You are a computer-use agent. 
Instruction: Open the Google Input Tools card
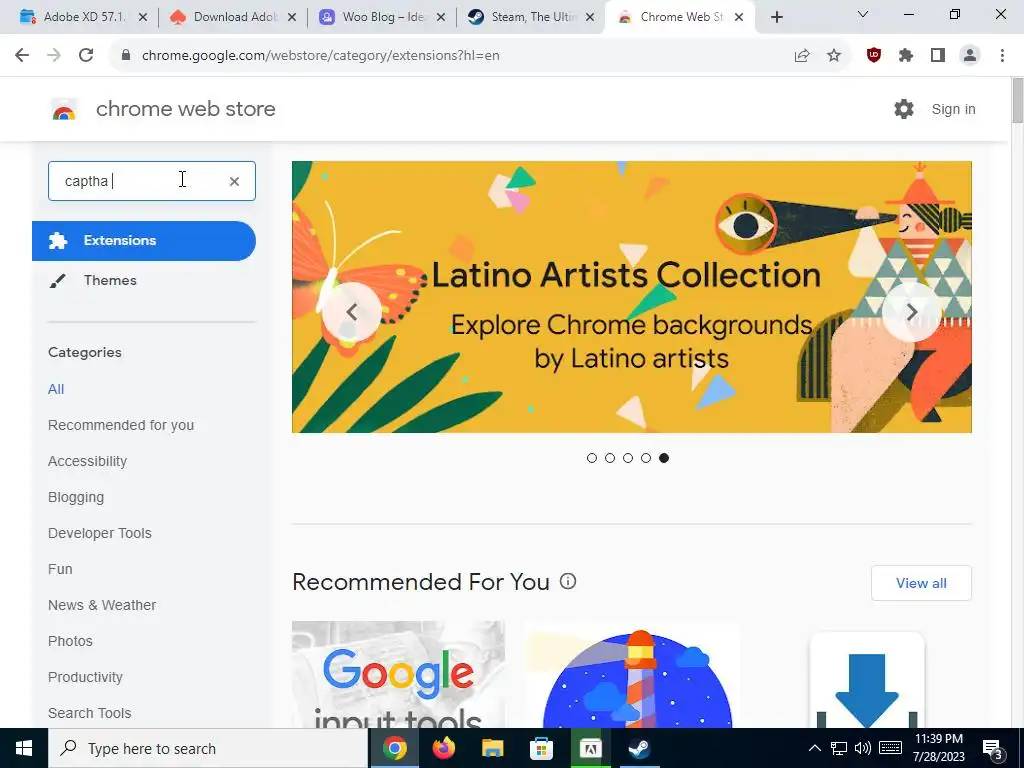(398, 674)
